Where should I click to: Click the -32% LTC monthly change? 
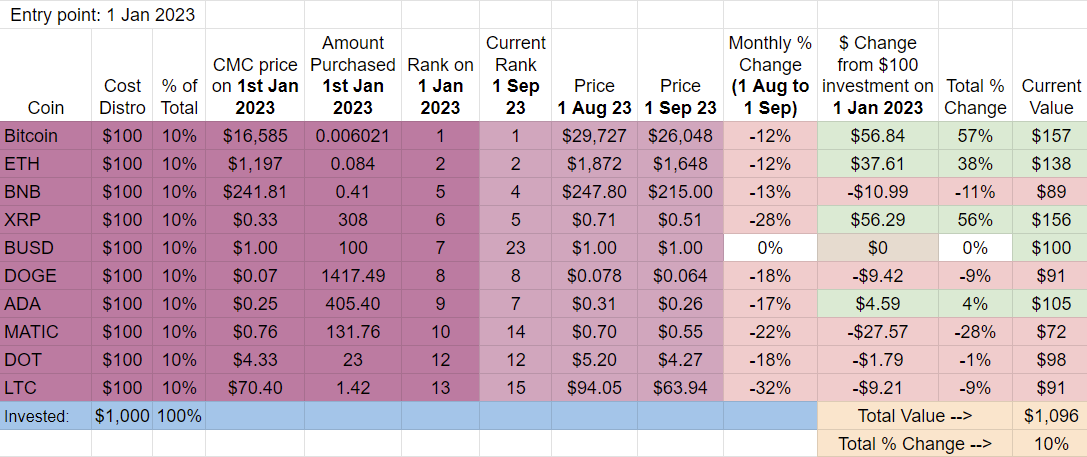pyautogui.click(x=770, y=387)
